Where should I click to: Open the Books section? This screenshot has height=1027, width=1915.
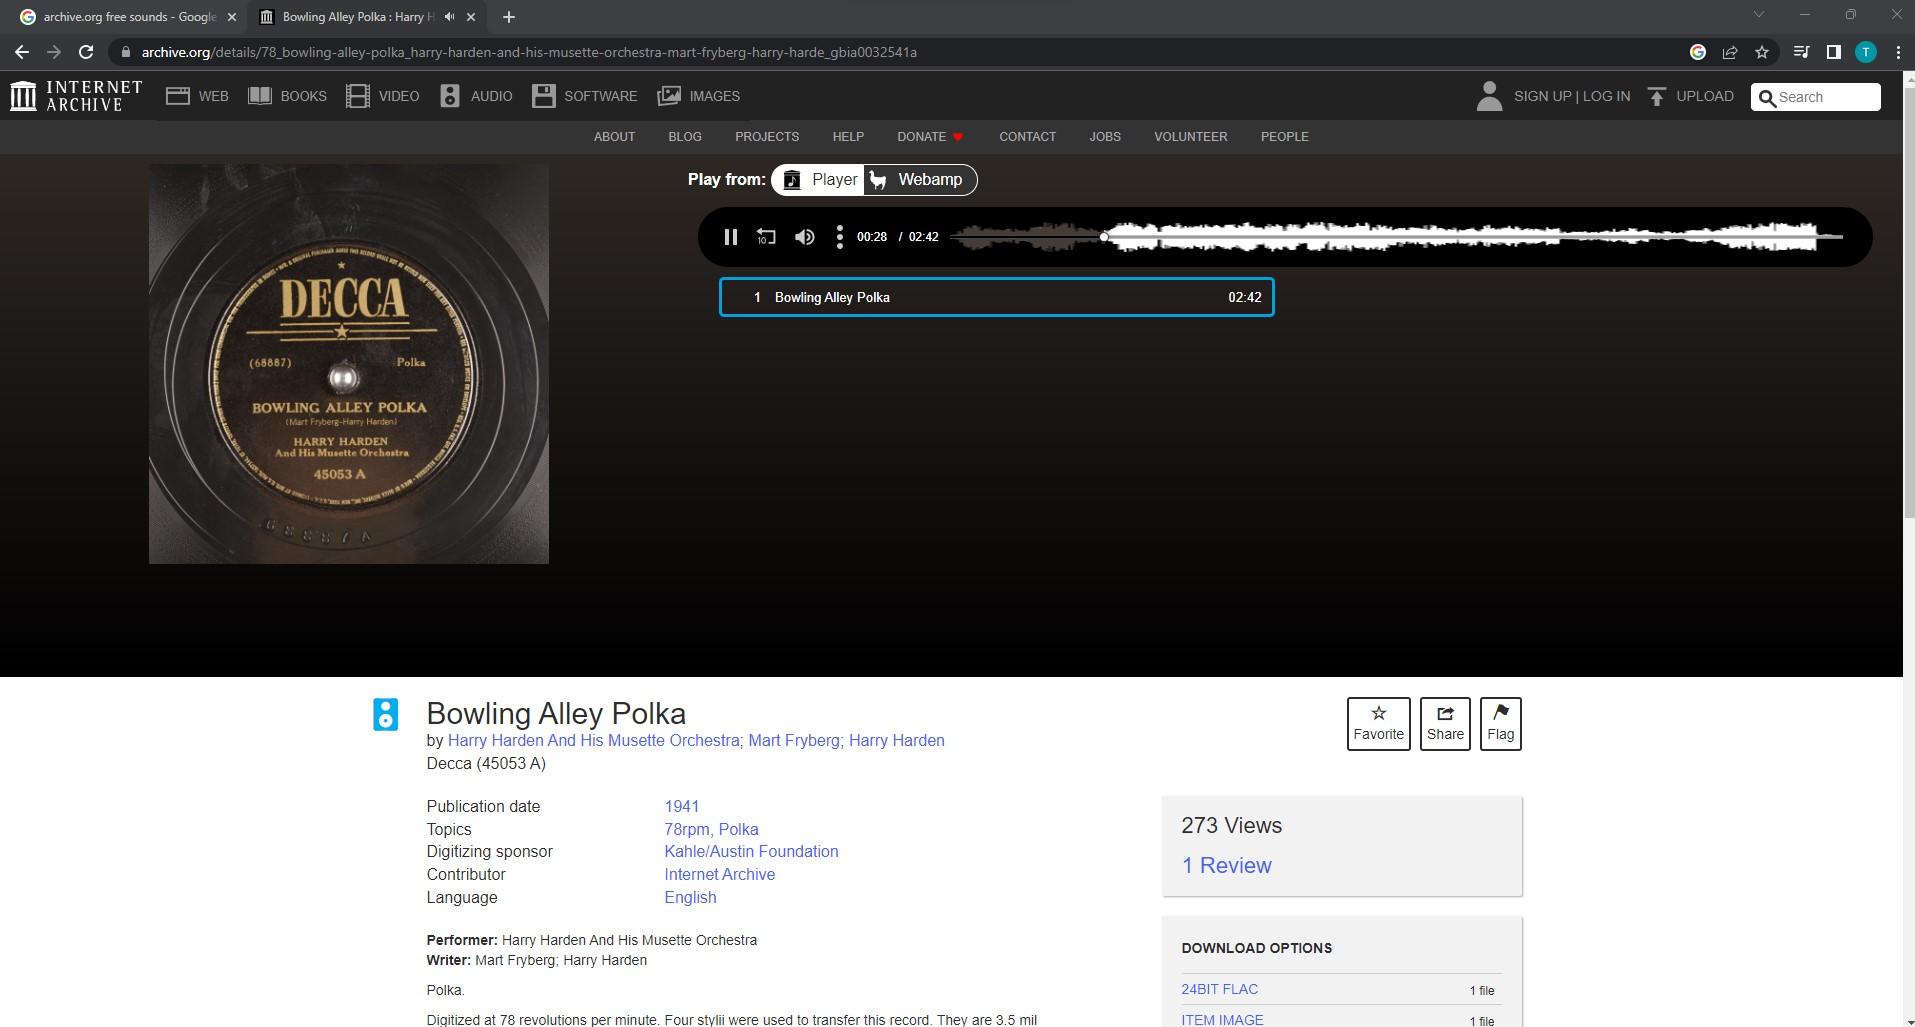tap(287, 96)
